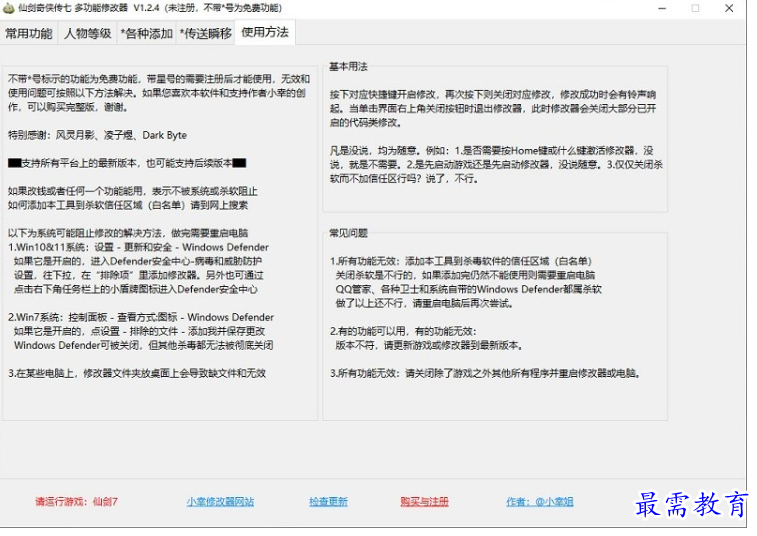Open the 购买与注册 link
The height and width of the screenshot is (536, 757).
424,502
